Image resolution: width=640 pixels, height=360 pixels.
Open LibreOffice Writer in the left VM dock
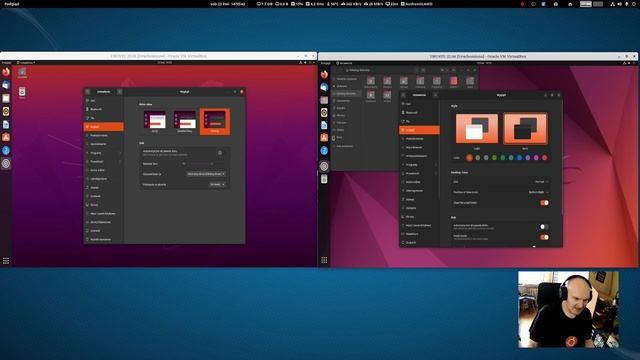coord(6,124)
